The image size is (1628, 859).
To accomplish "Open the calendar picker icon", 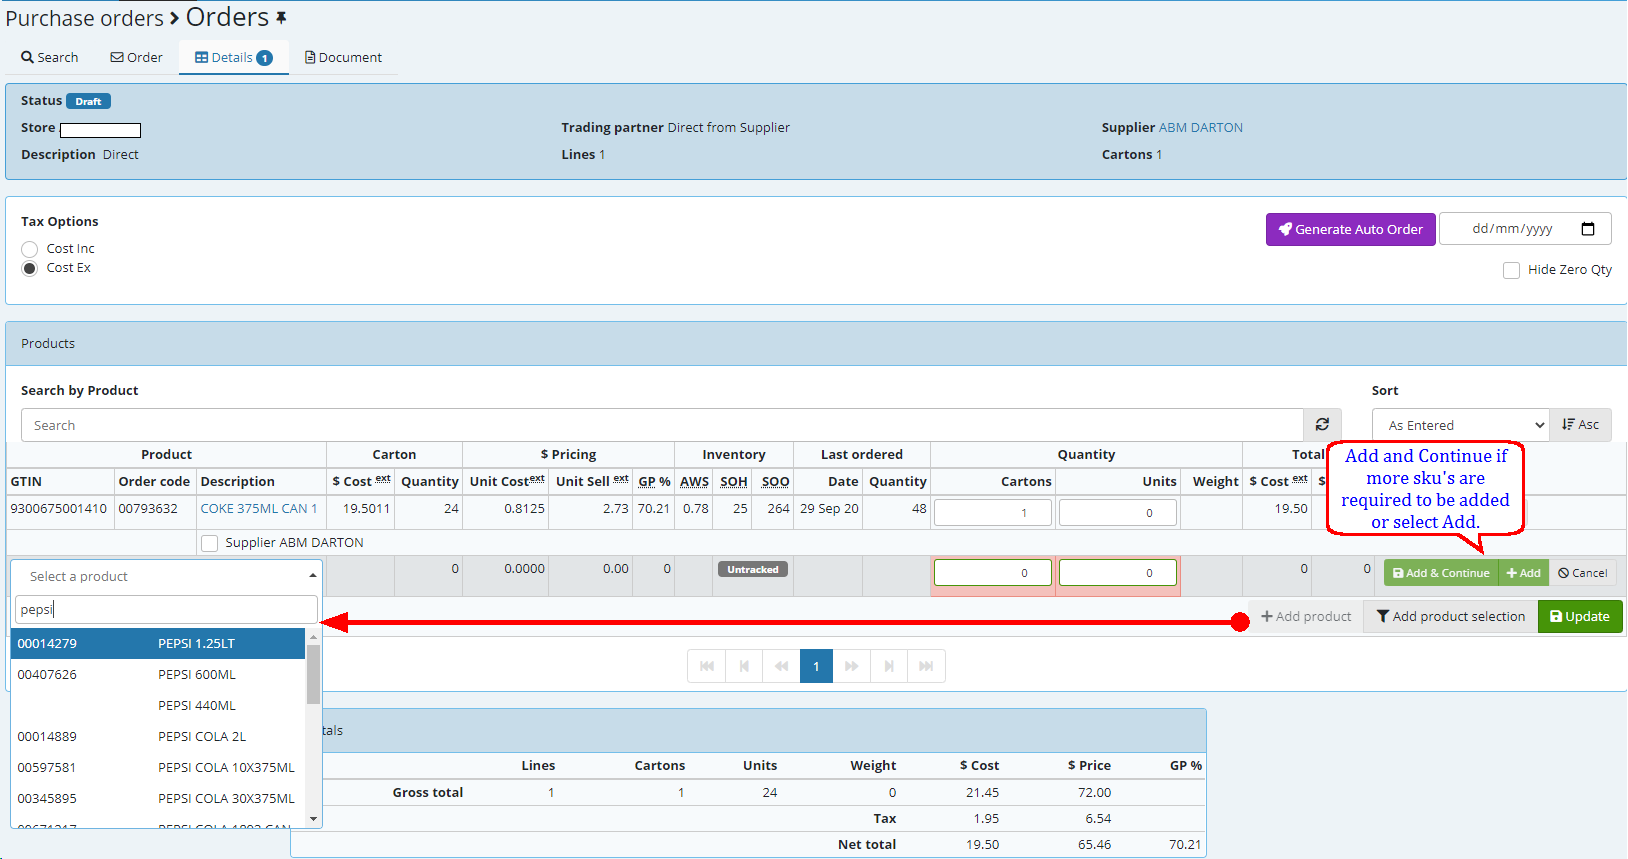I will coord(1588,229).
